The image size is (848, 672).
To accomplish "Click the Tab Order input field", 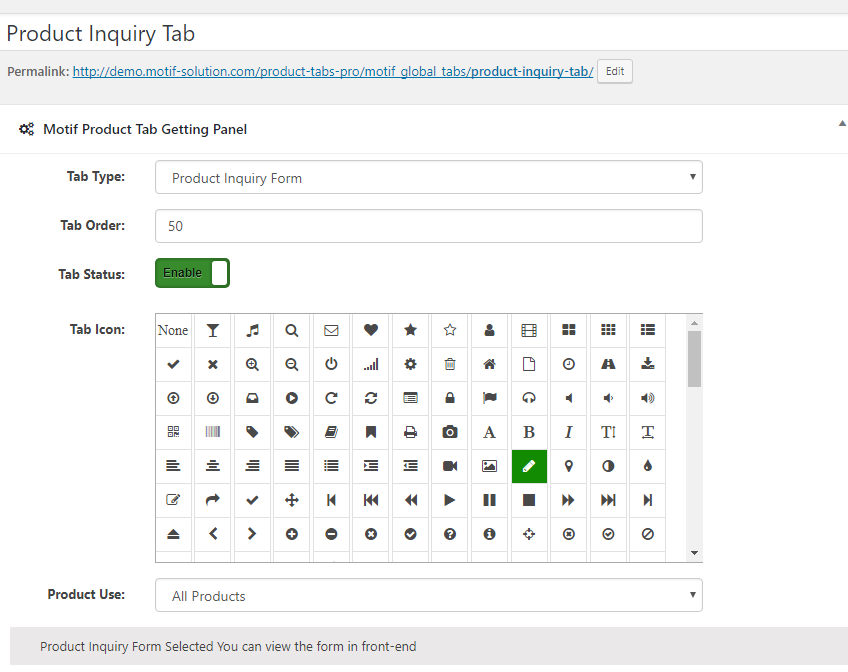I will point(428,226).
